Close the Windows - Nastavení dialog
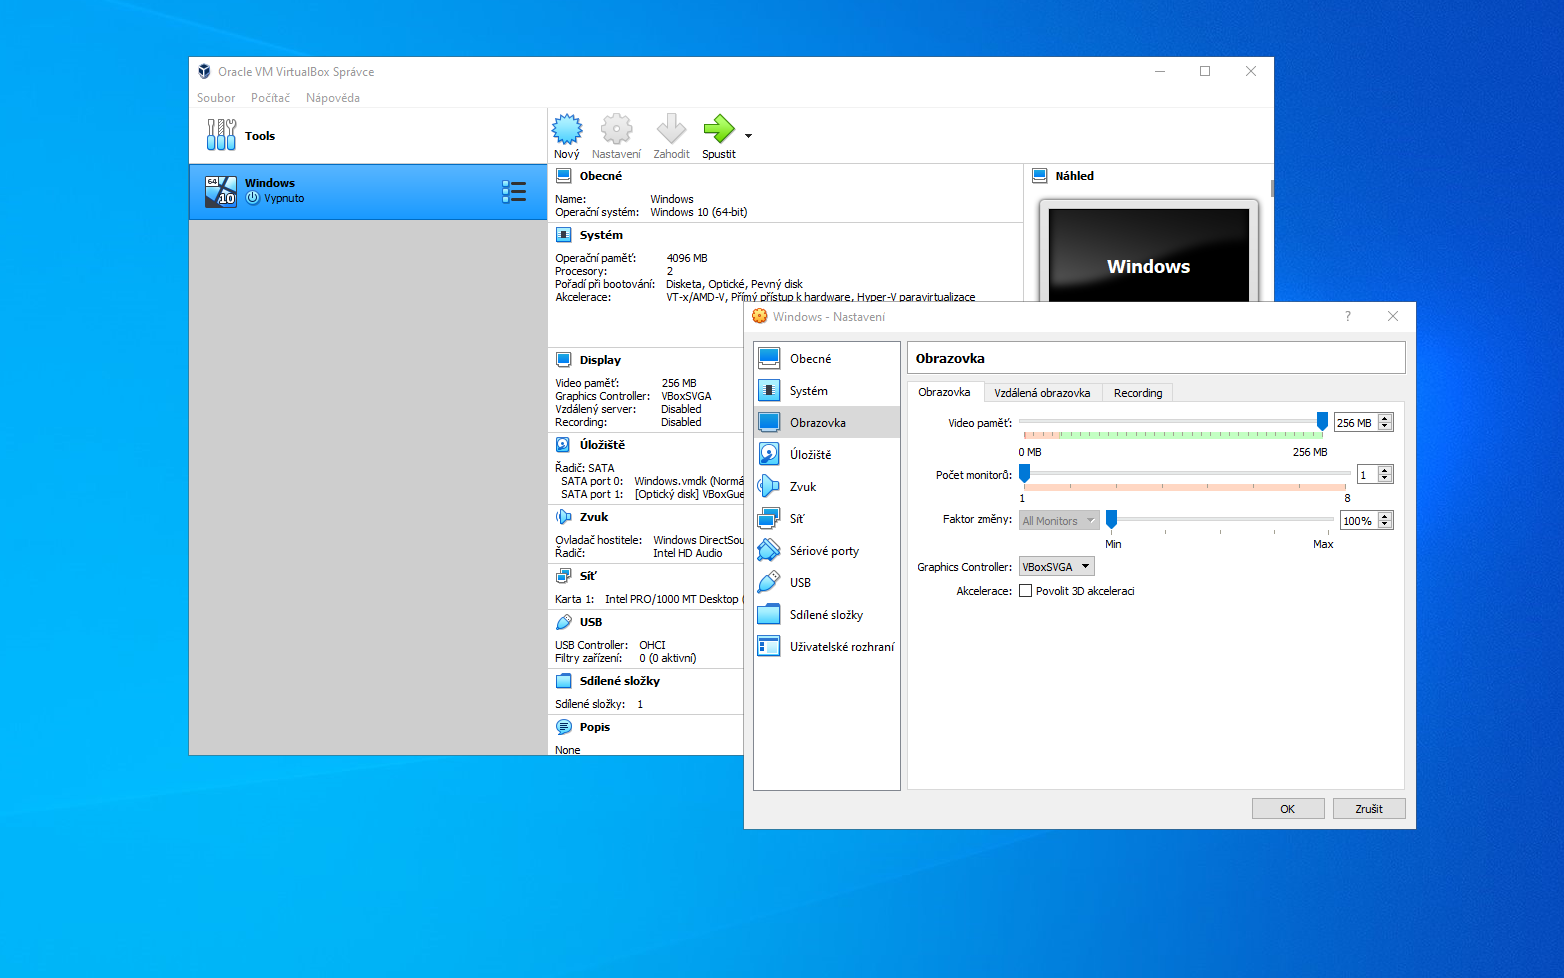Image resolution: width=1564 pixels, height=978 pixels. point(1393,316)
